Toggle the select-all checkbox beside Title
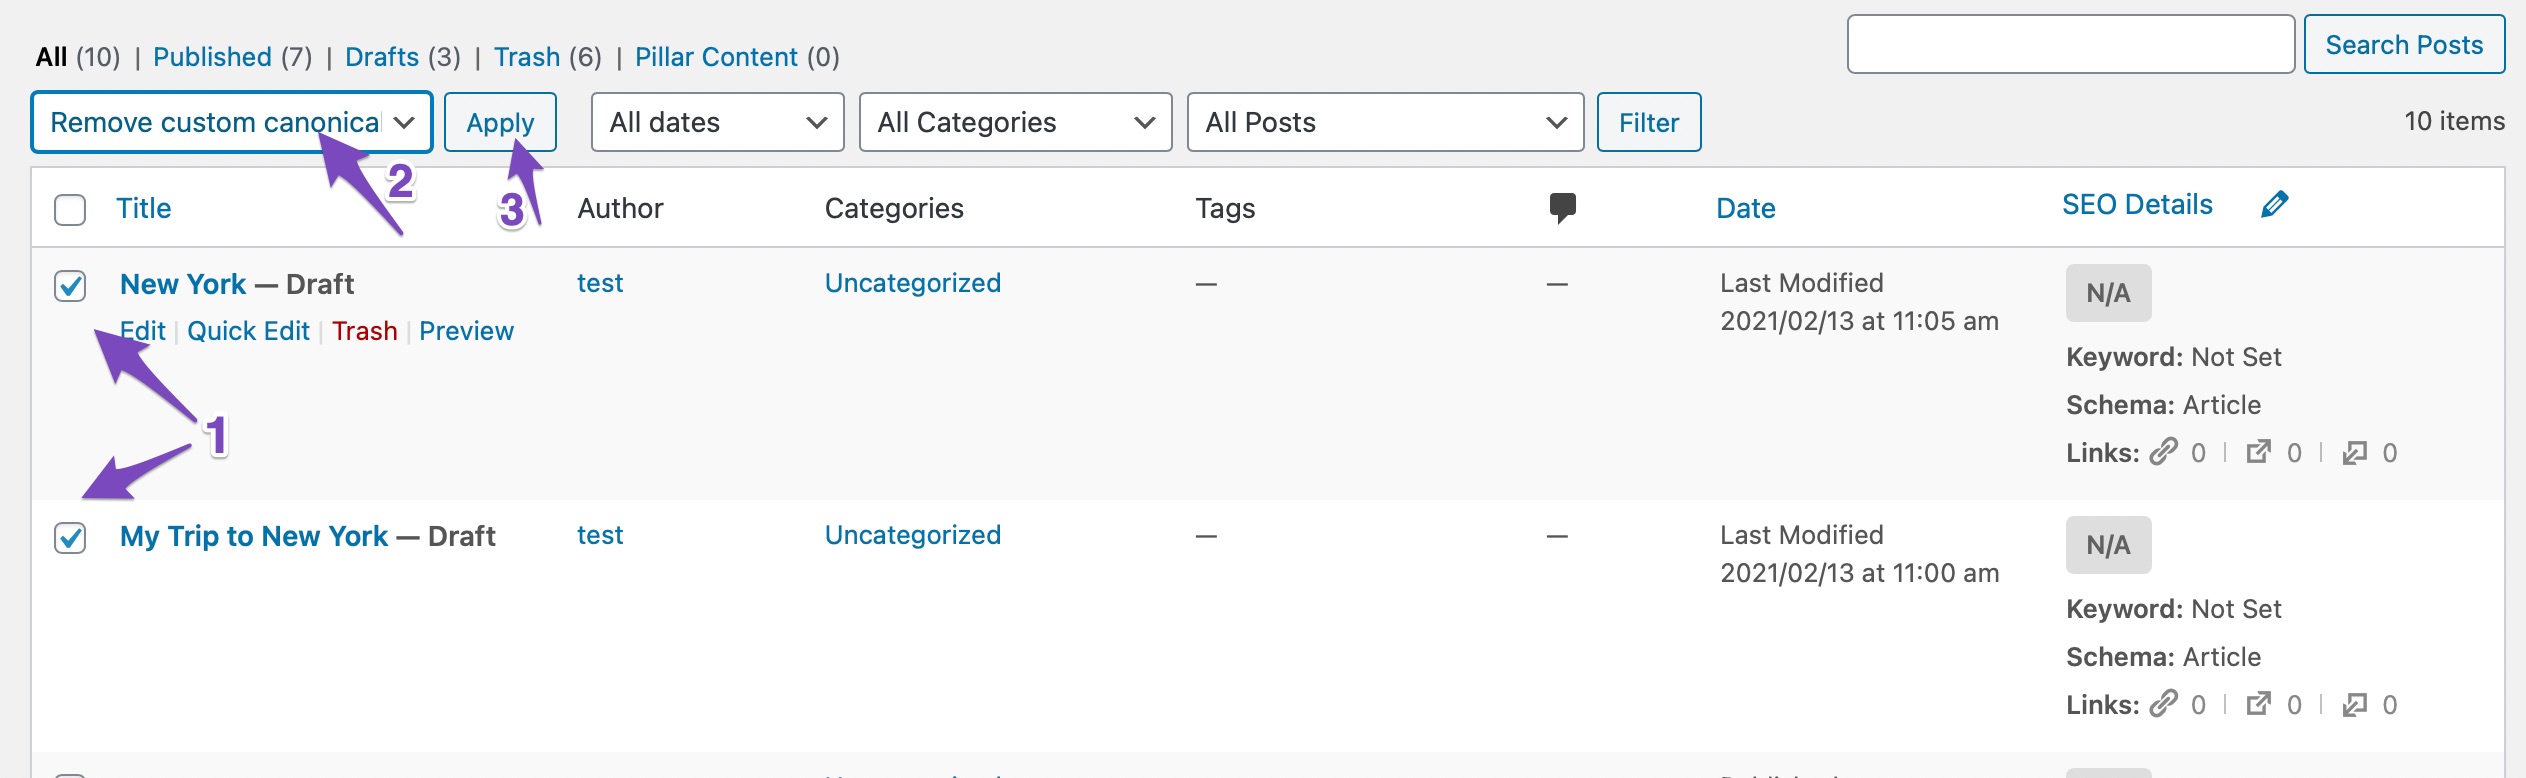 [70, 210]
